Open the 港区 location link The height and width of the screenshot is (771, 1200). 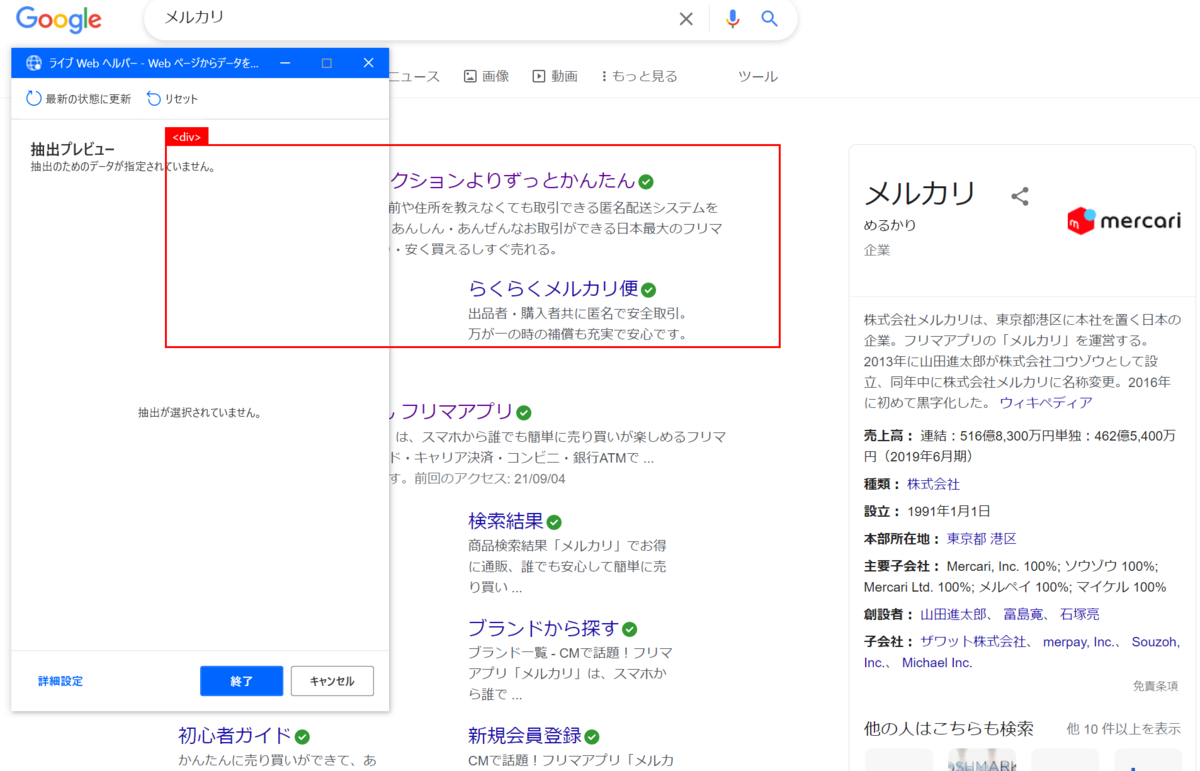[1003, 538]
